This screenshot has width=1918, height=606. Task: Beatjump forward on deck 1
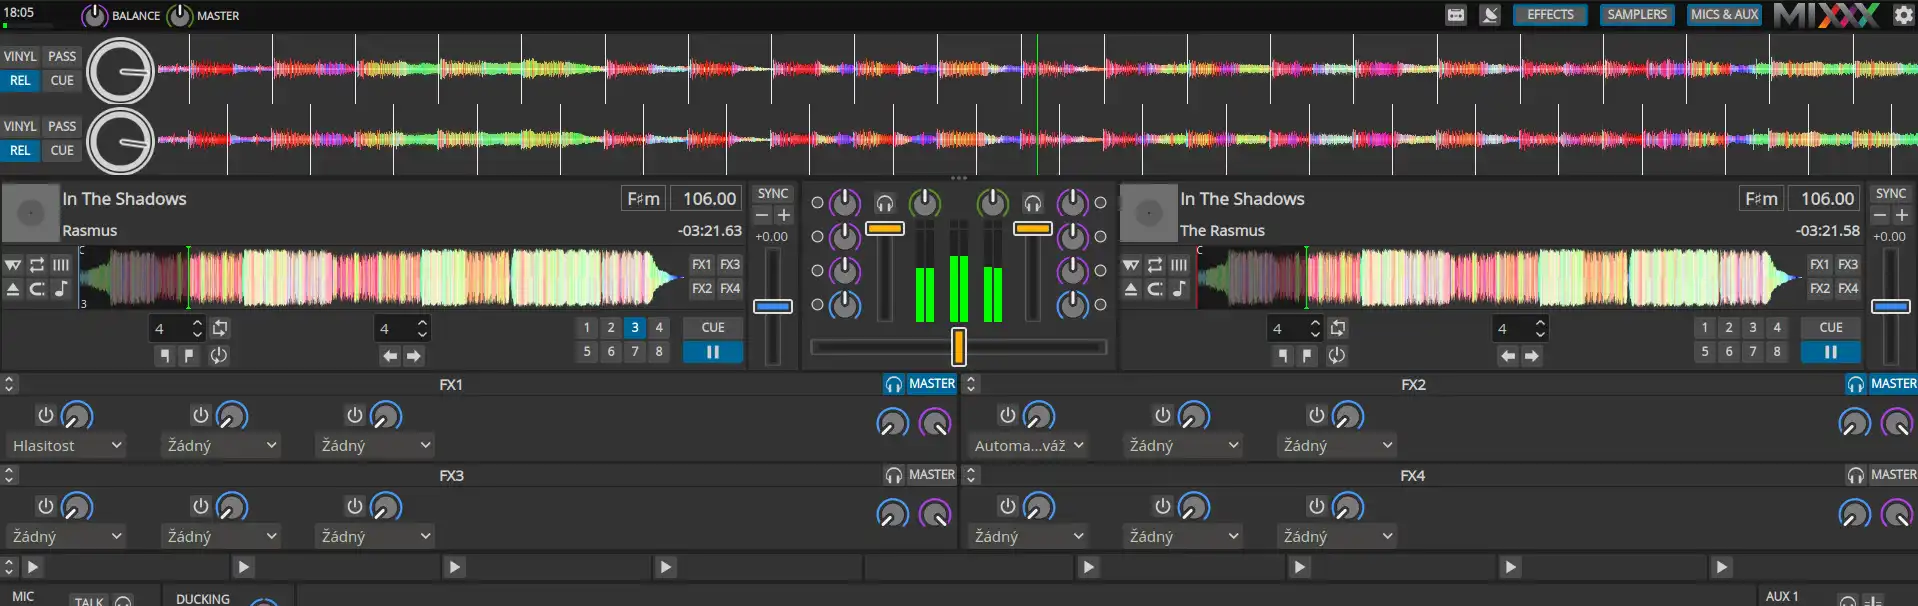click(x=414, y=356)
